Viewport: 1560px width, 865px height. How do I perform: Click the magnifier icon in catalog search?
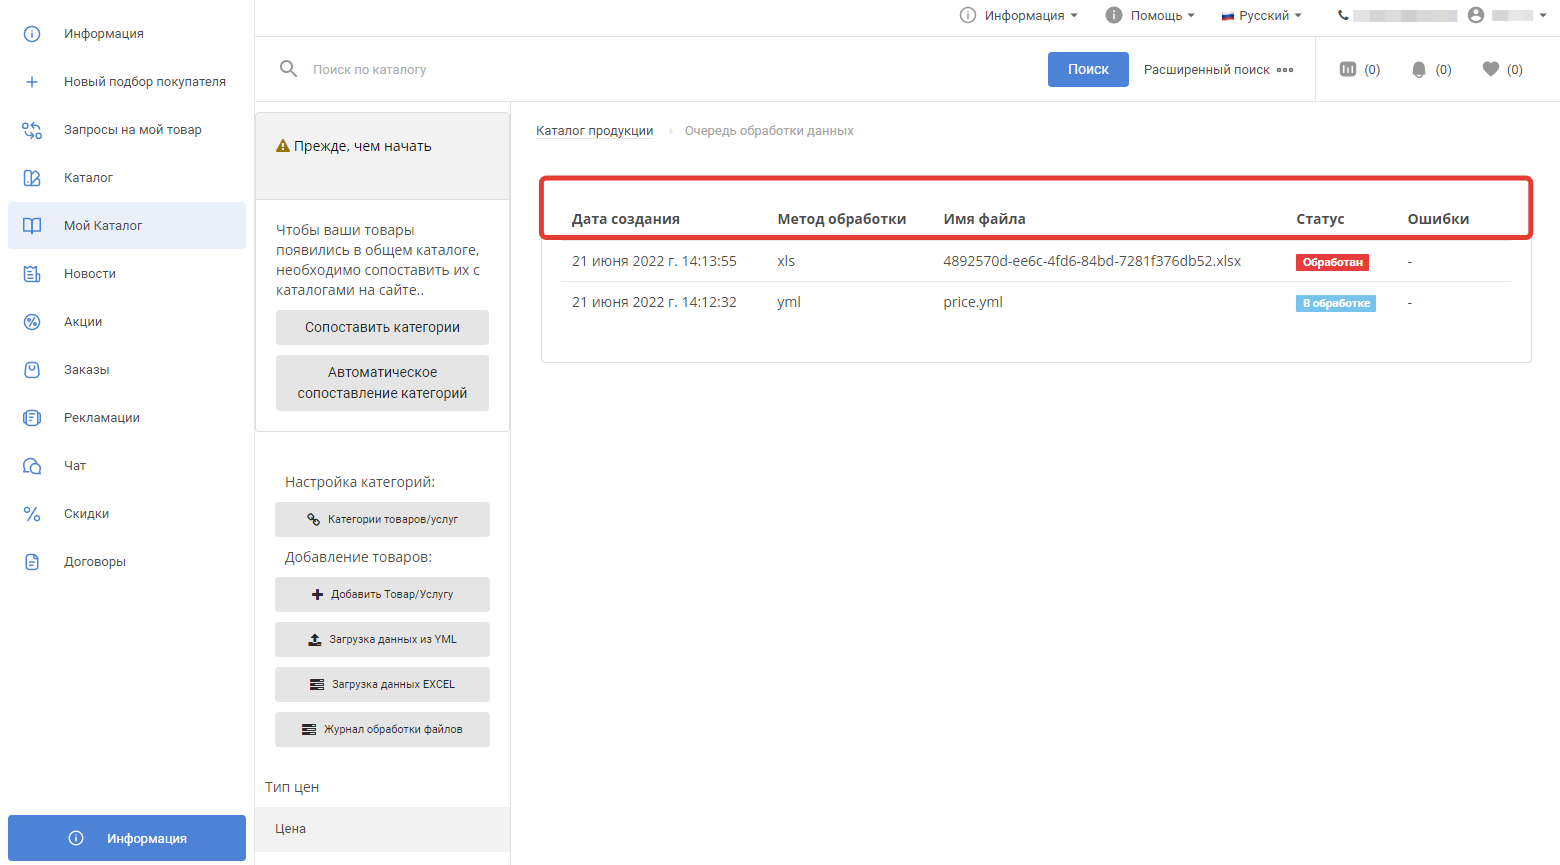[288, 69]
